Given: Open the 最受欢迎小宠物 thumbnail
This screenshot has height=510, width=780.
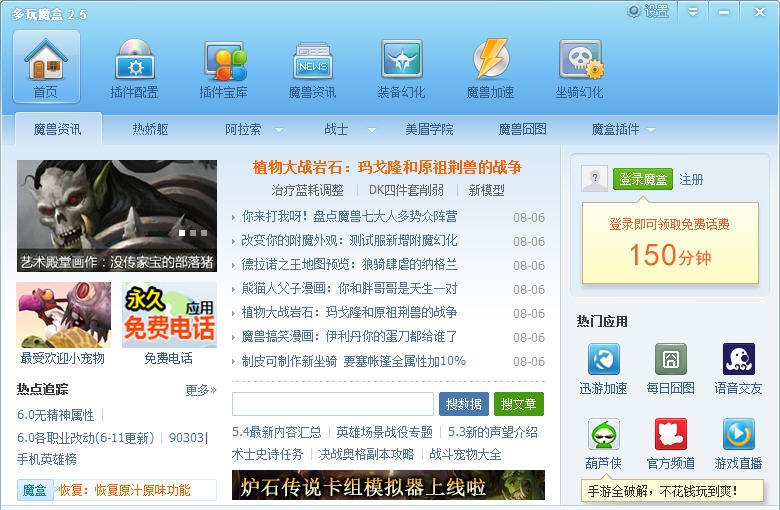Looking at the screenshot, I should tap(64, 315).
